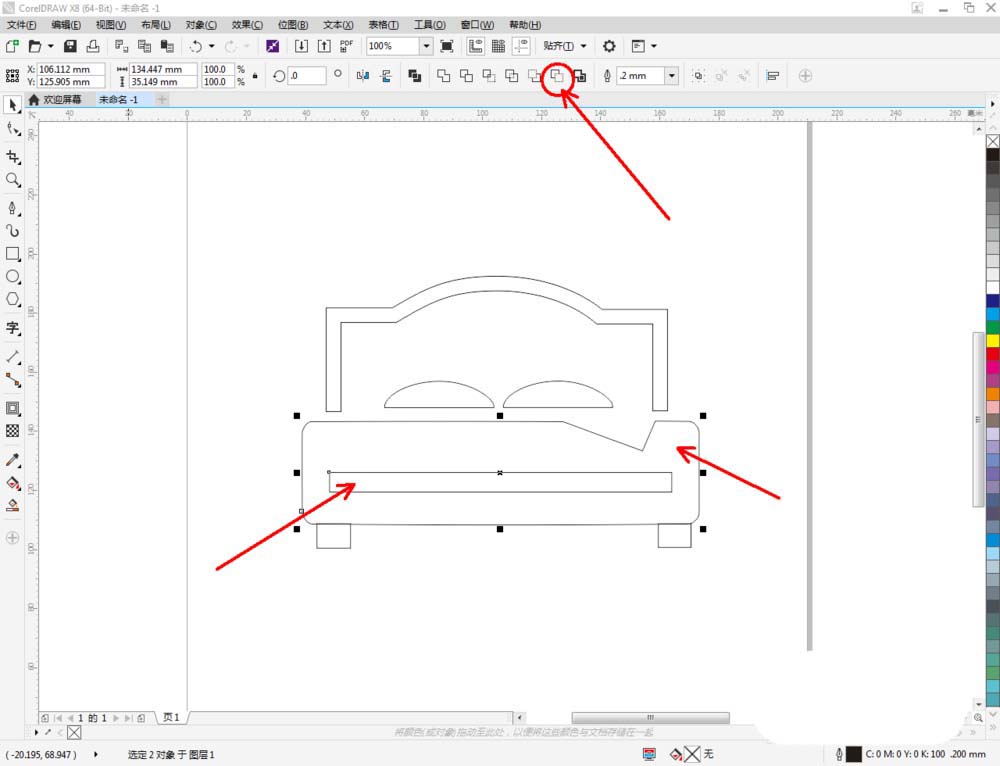Select the Polygon tool
Screen dimensions: 1000x766
tap(12, 299)
